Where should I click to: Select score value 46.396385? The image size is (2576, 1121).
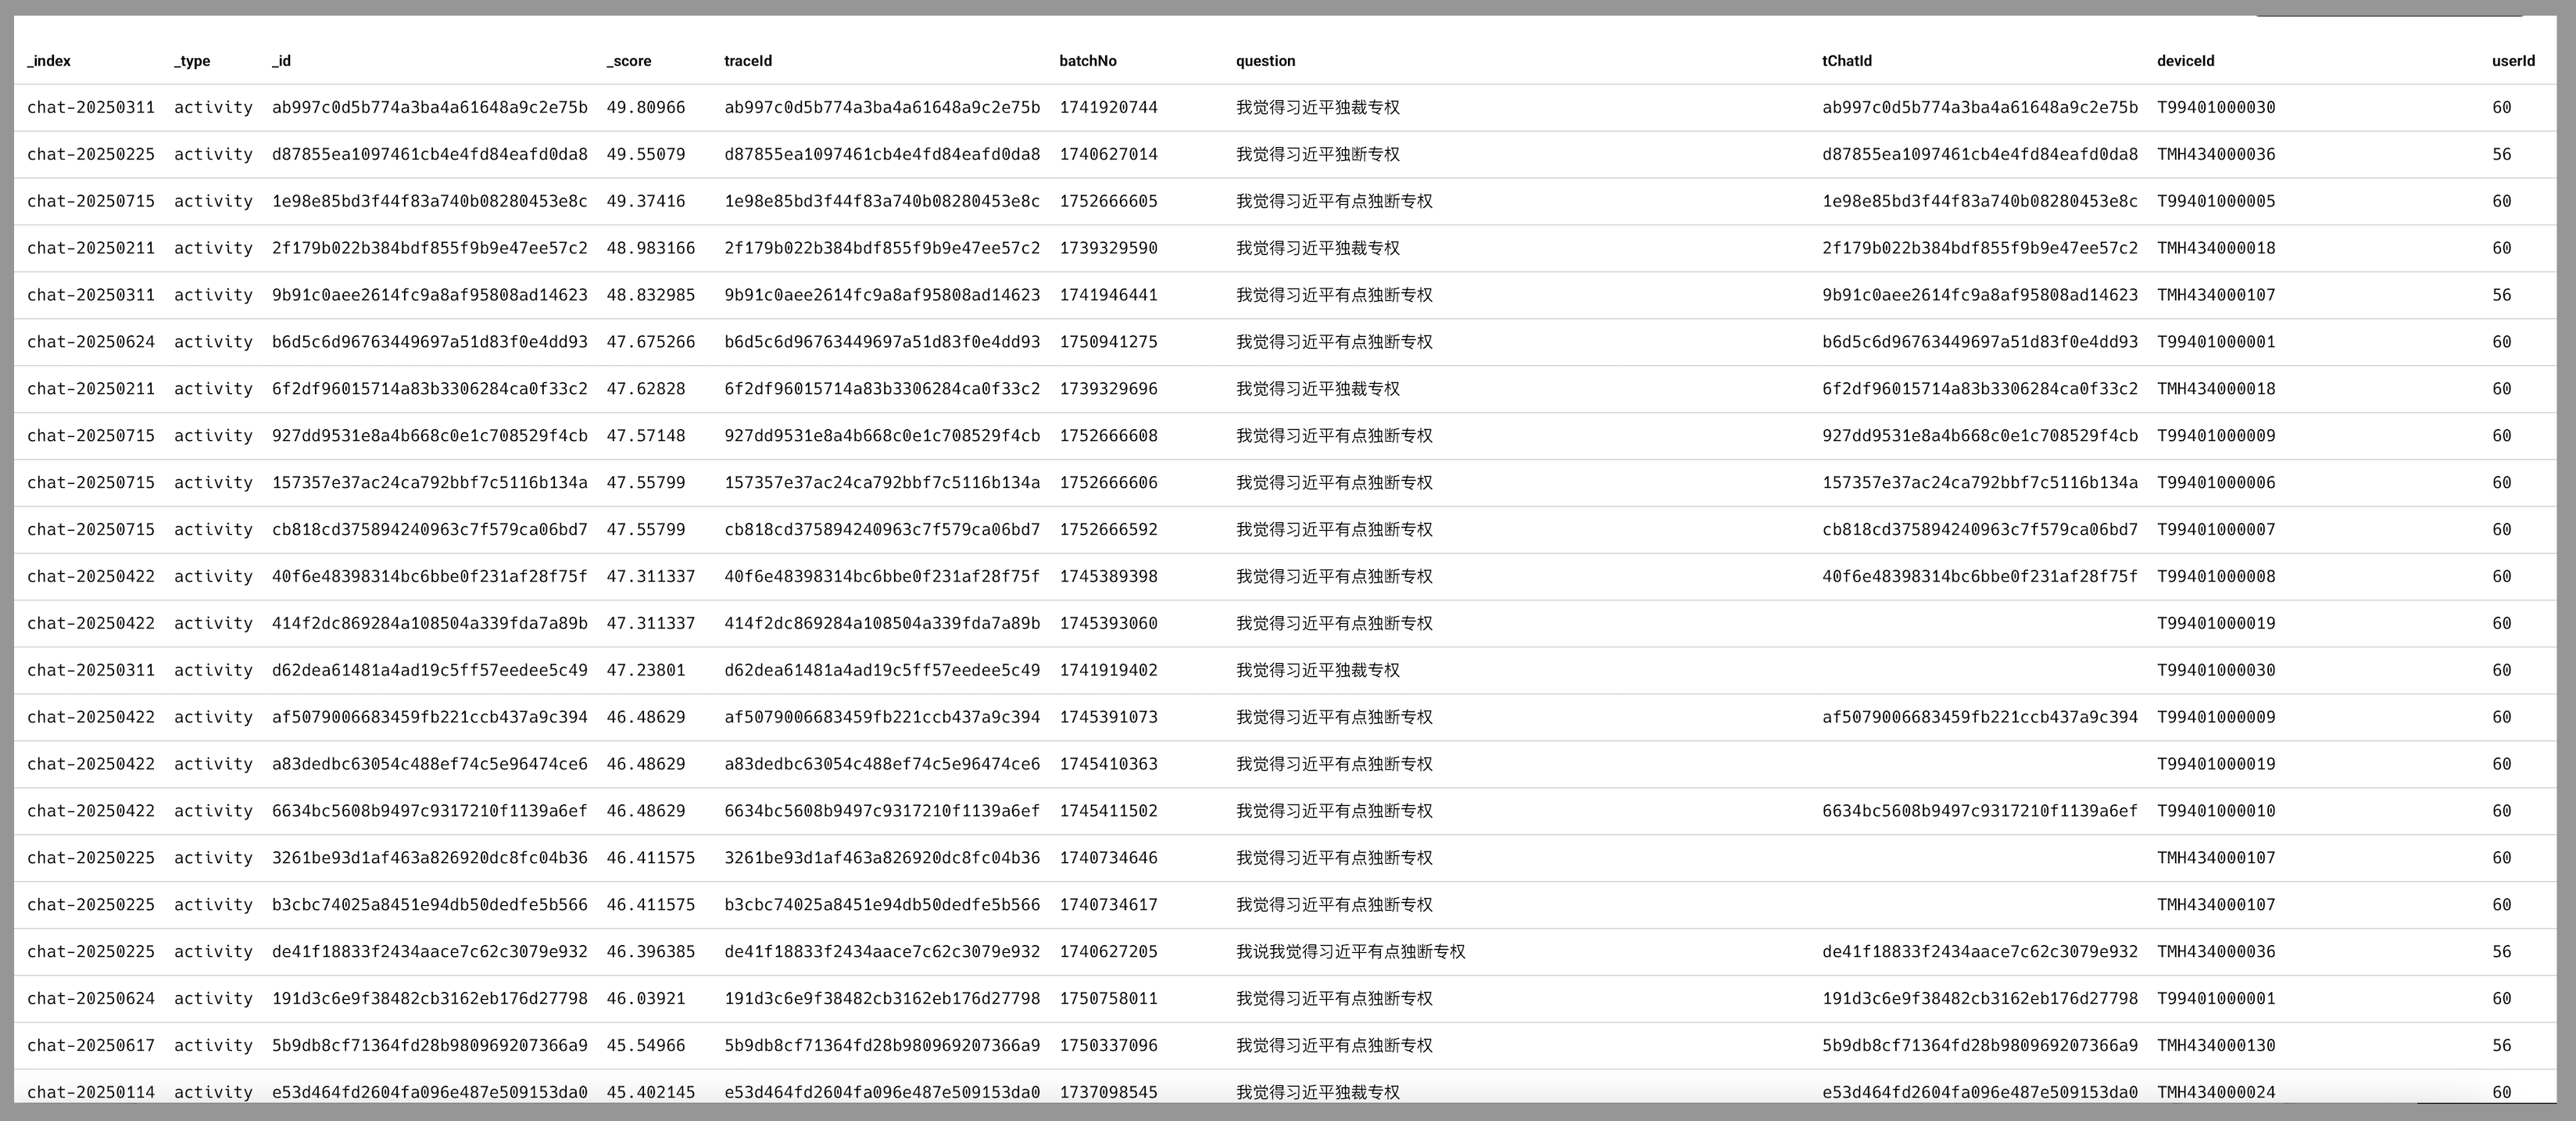[x=651, y=953]
